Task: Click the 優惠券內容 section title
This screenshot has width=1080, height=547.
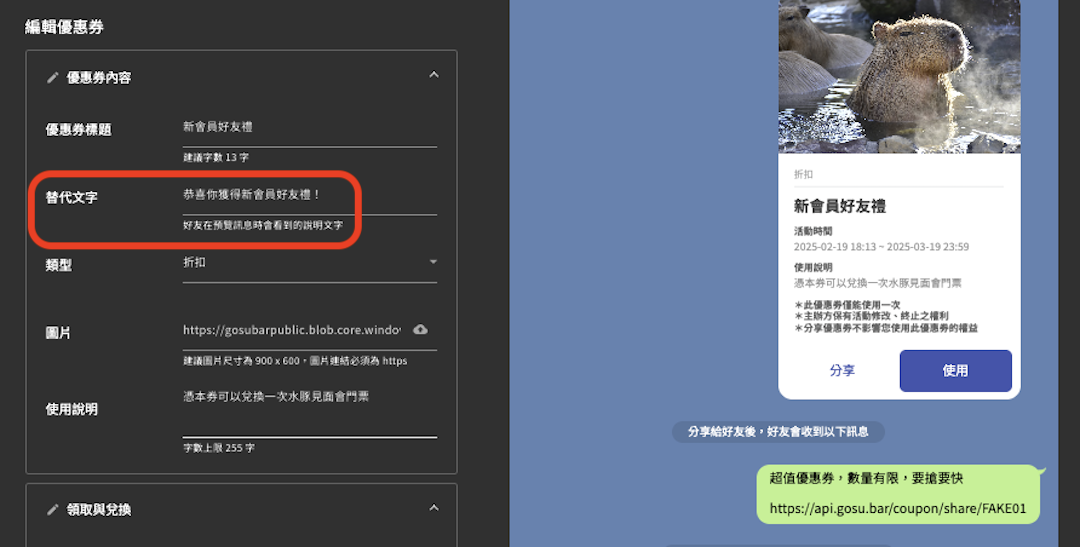Action: (98, 78)
